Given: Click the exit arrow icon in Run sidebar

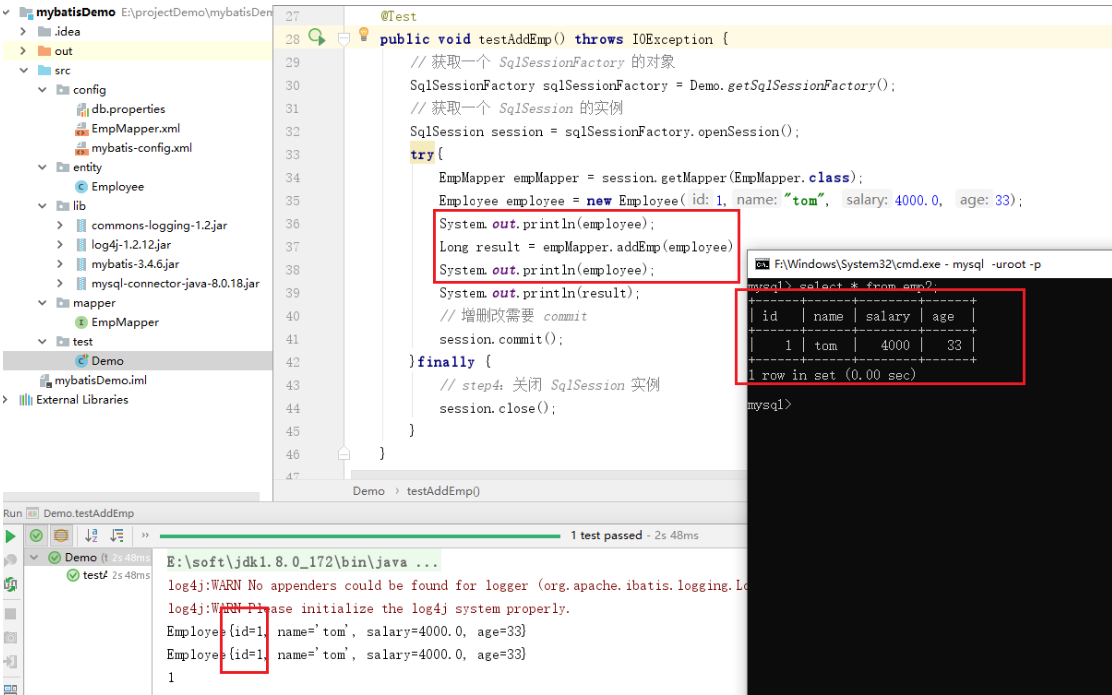Looking at the screenshot, I should pyautogui.click(x=10, y=662).
